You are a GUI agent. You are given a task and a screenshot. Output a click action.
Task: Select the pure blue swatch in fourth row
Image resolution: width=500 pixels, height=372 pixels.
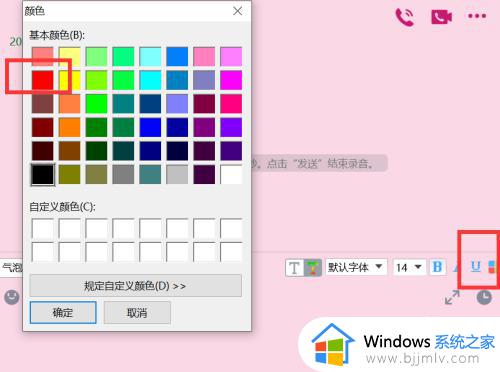(x=150, y=127)
